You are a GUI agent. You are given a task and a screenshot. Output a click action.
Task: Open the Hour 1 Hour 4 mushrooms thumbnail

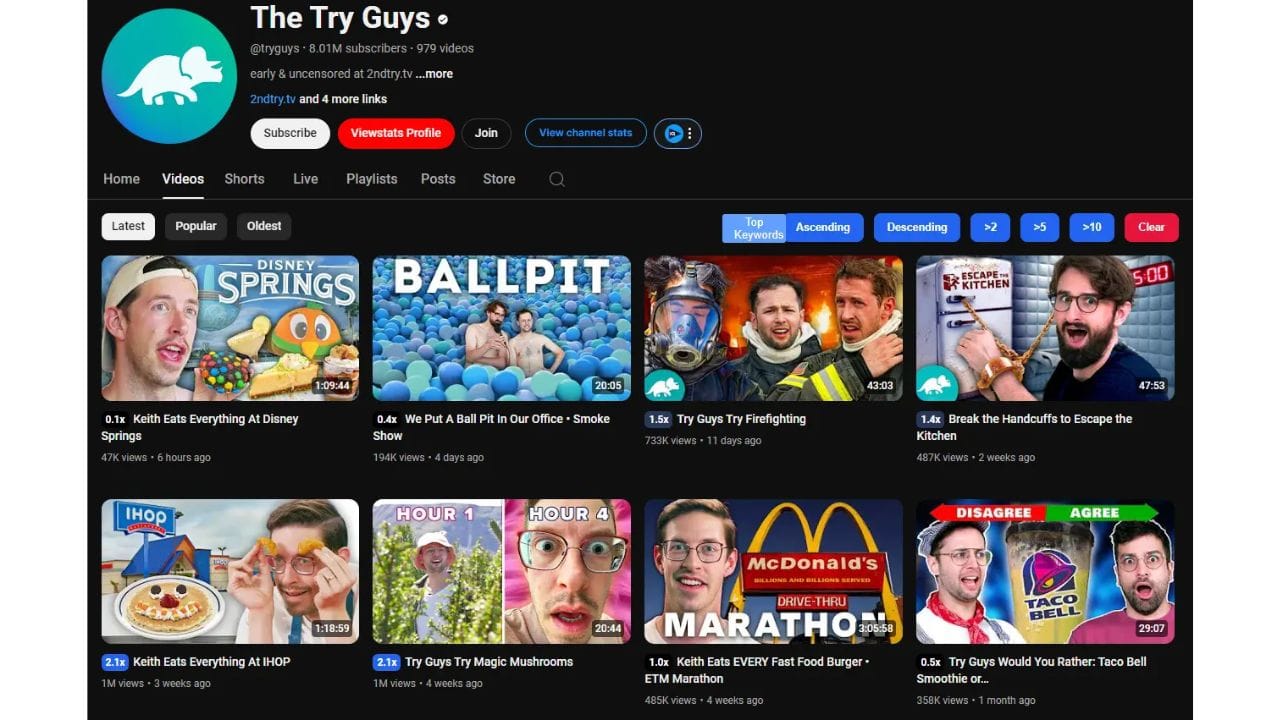pyautogui.click(x=502, y=571)
